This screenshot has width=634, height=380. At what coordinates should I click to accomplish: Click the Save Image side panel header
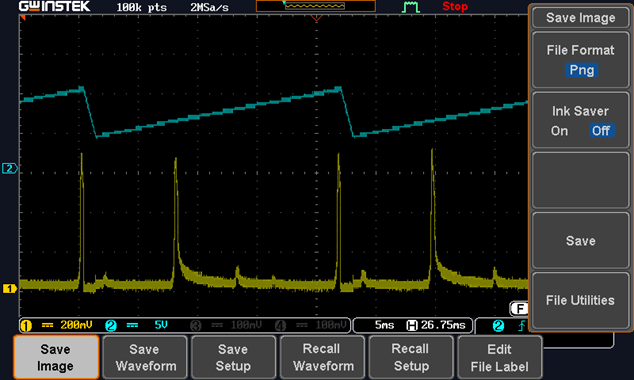pyautogui.click(x=581, y=18)
